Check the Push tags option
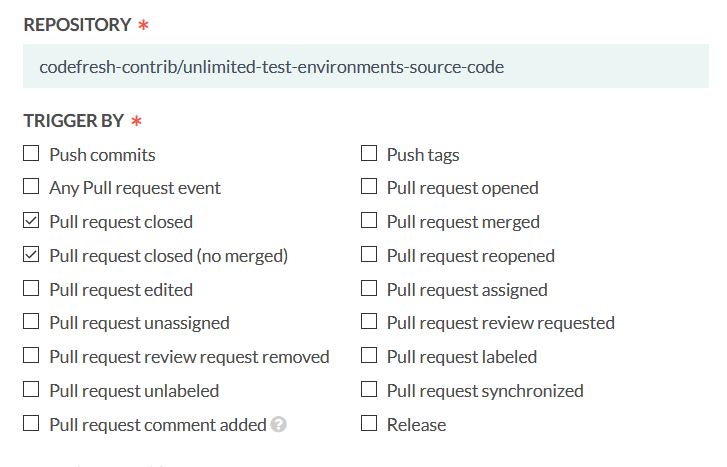Viewport: 727px width, 467px height. 369,154
